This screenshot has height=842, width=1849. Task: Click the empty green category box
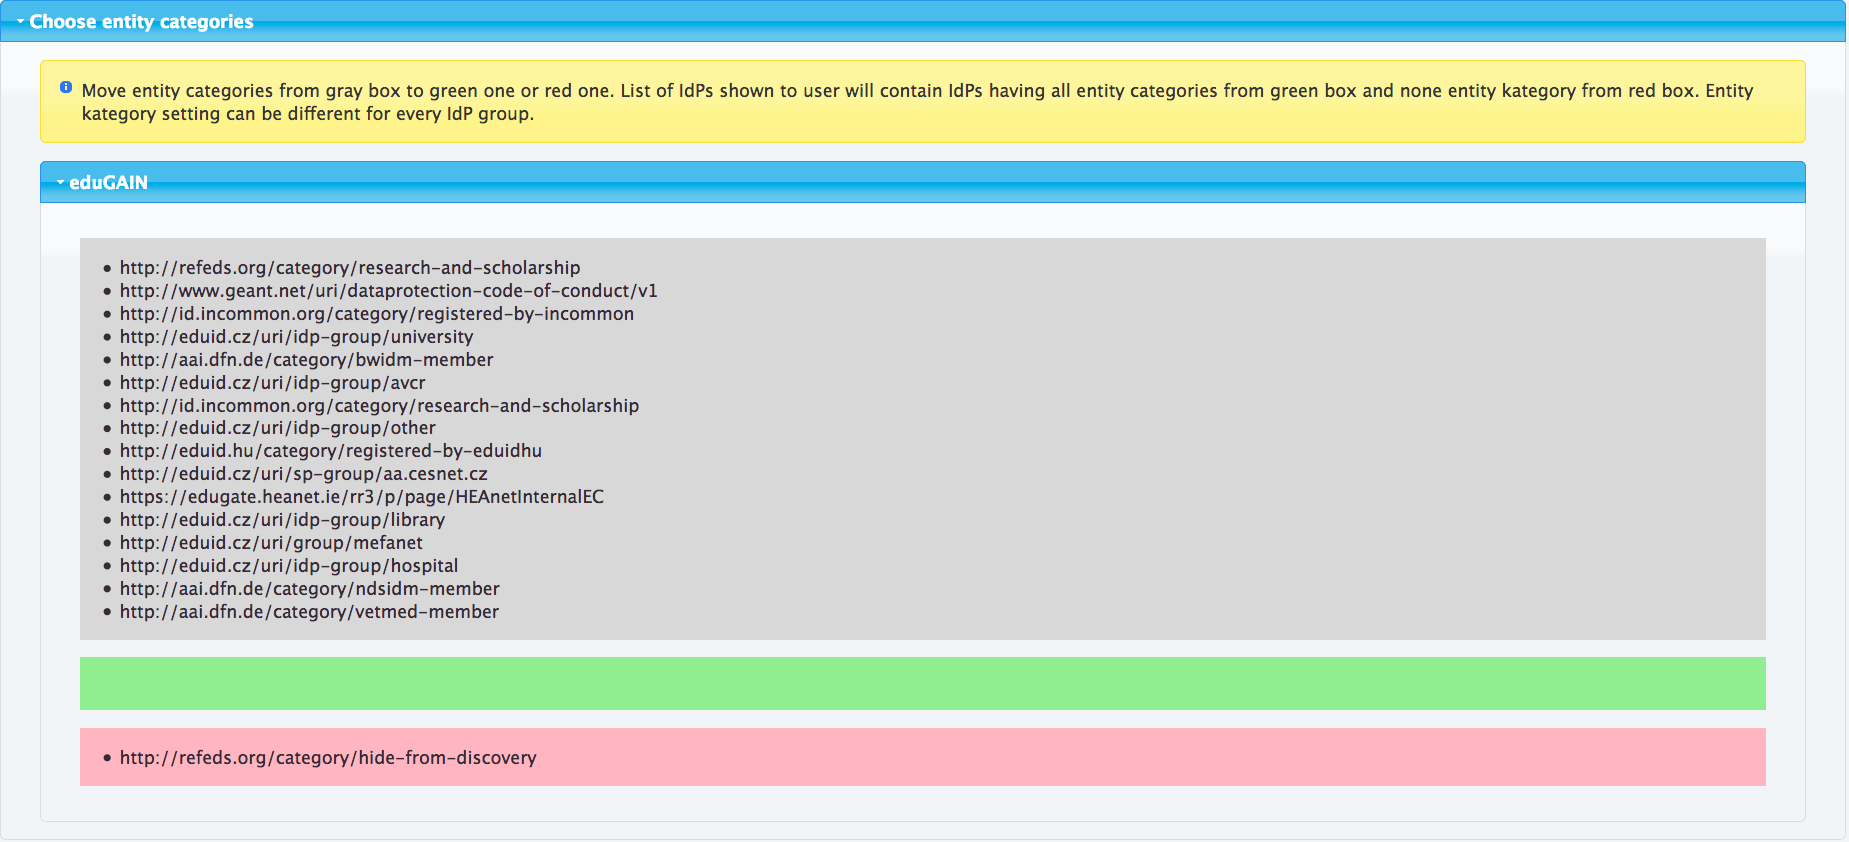(922, 684)
